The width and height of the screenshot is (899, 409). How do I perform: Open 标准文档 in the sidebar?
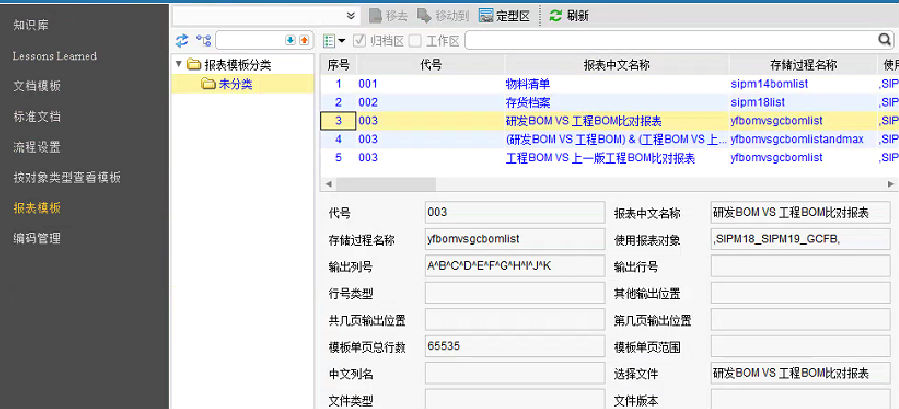click(37, 117)
